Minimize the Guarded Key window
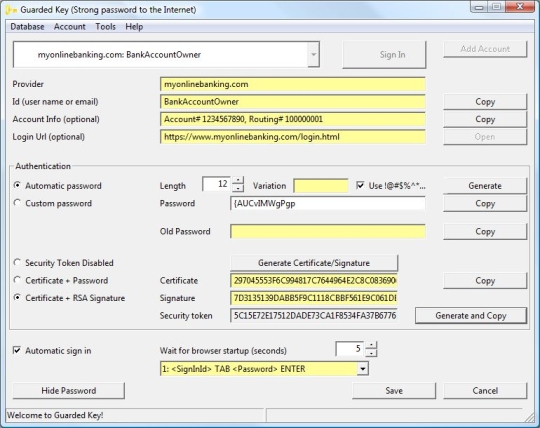This screenshot has height=428, width=540. click(479, 7)
